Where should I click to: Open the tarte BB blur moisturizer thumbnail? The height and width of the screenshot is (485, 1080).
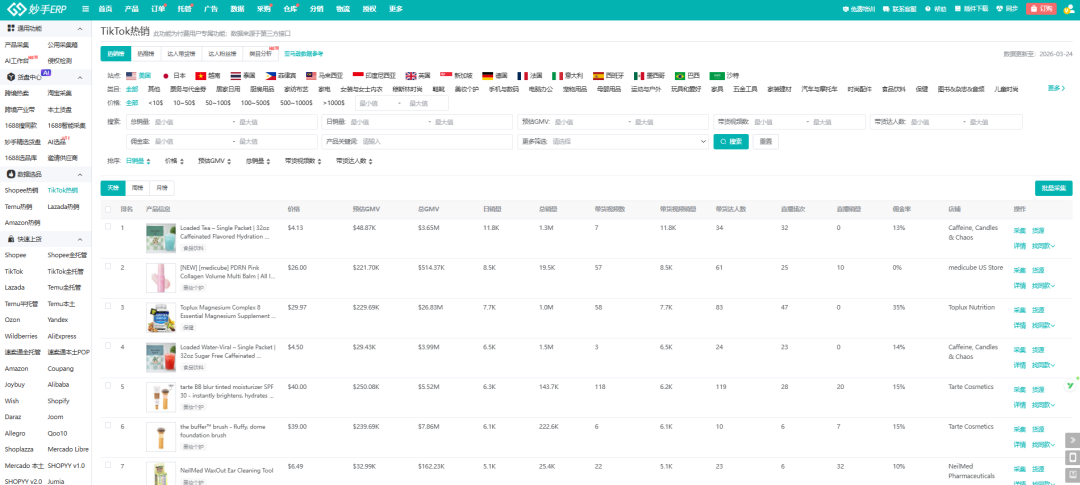pos(160,397)
